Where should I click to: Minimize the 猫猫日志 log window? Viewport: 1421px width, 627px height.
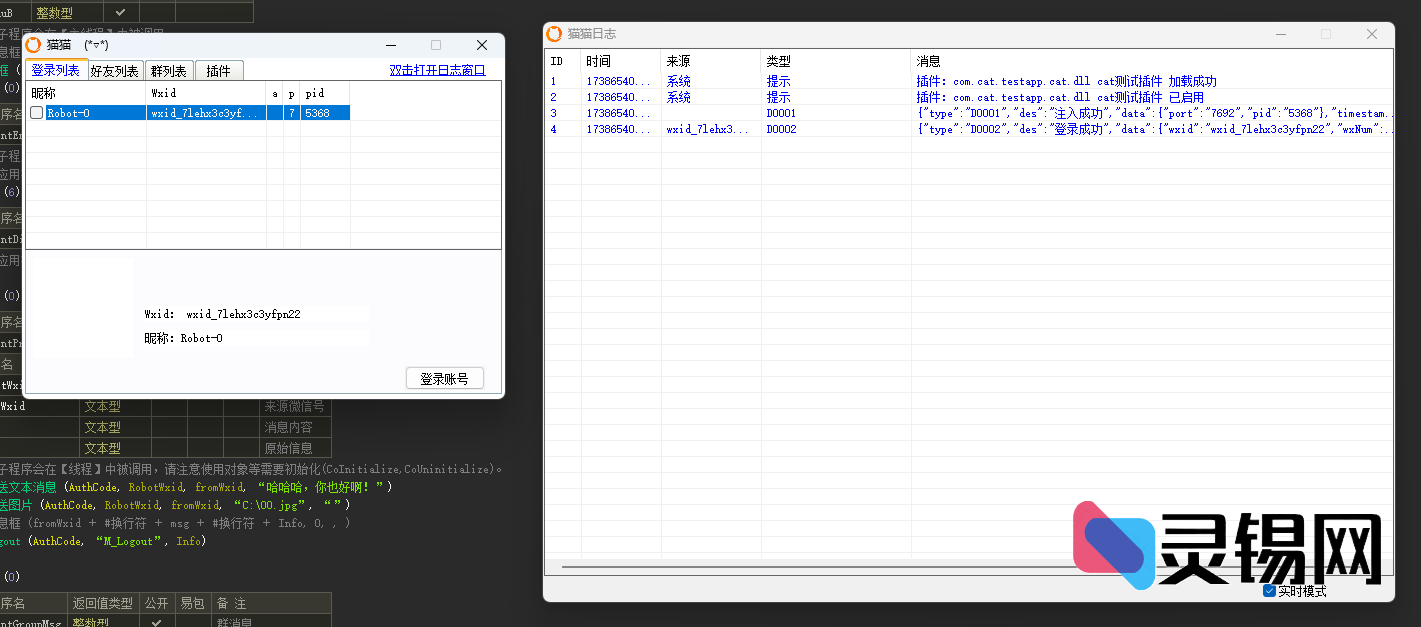click(x=1281, y=34)
